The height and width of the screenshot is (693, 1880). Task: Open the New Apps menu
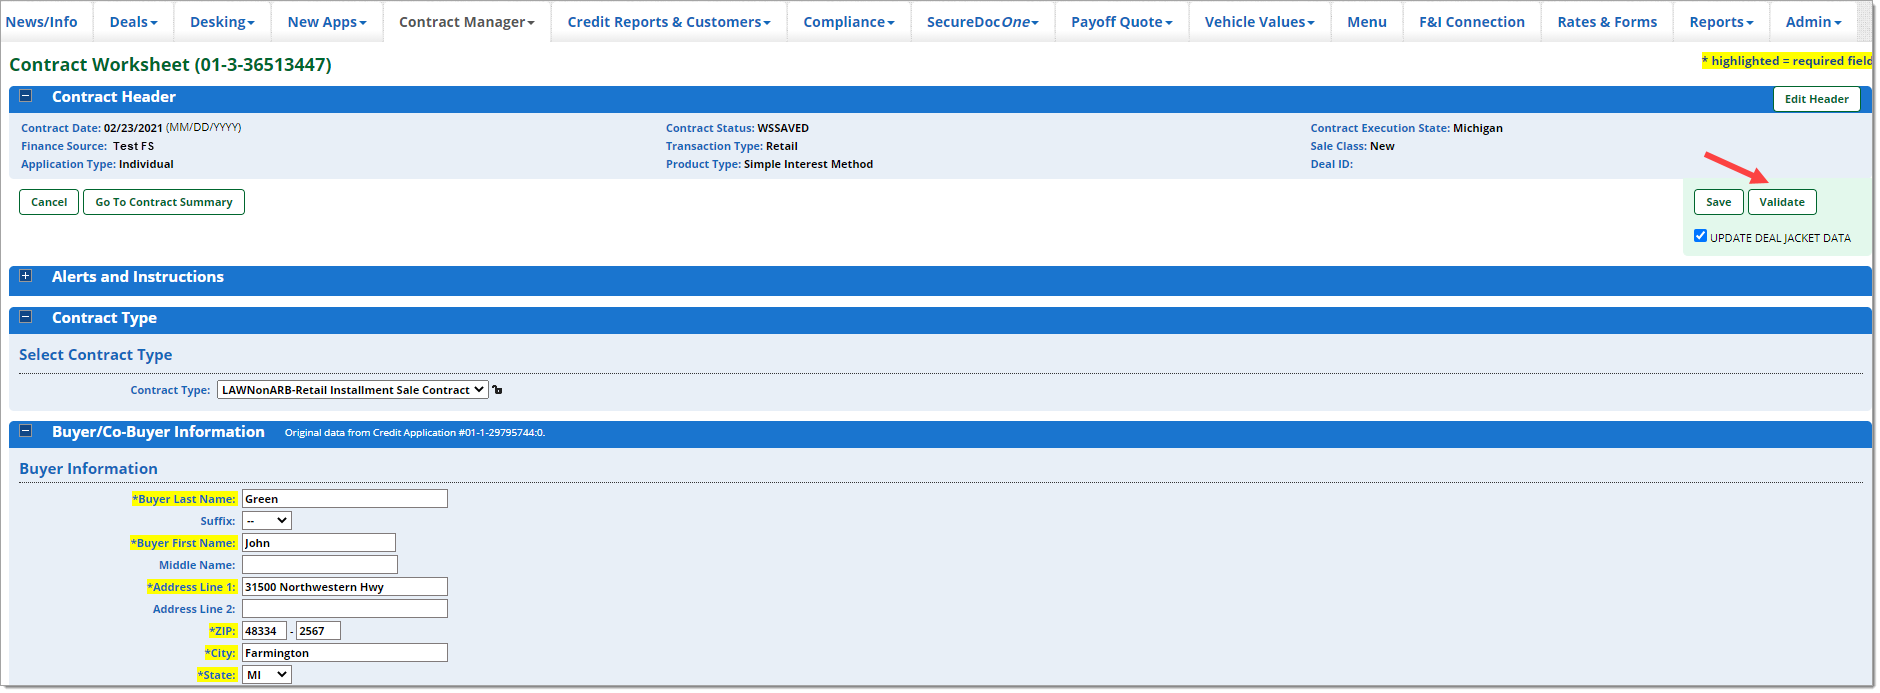click(327, 22)
